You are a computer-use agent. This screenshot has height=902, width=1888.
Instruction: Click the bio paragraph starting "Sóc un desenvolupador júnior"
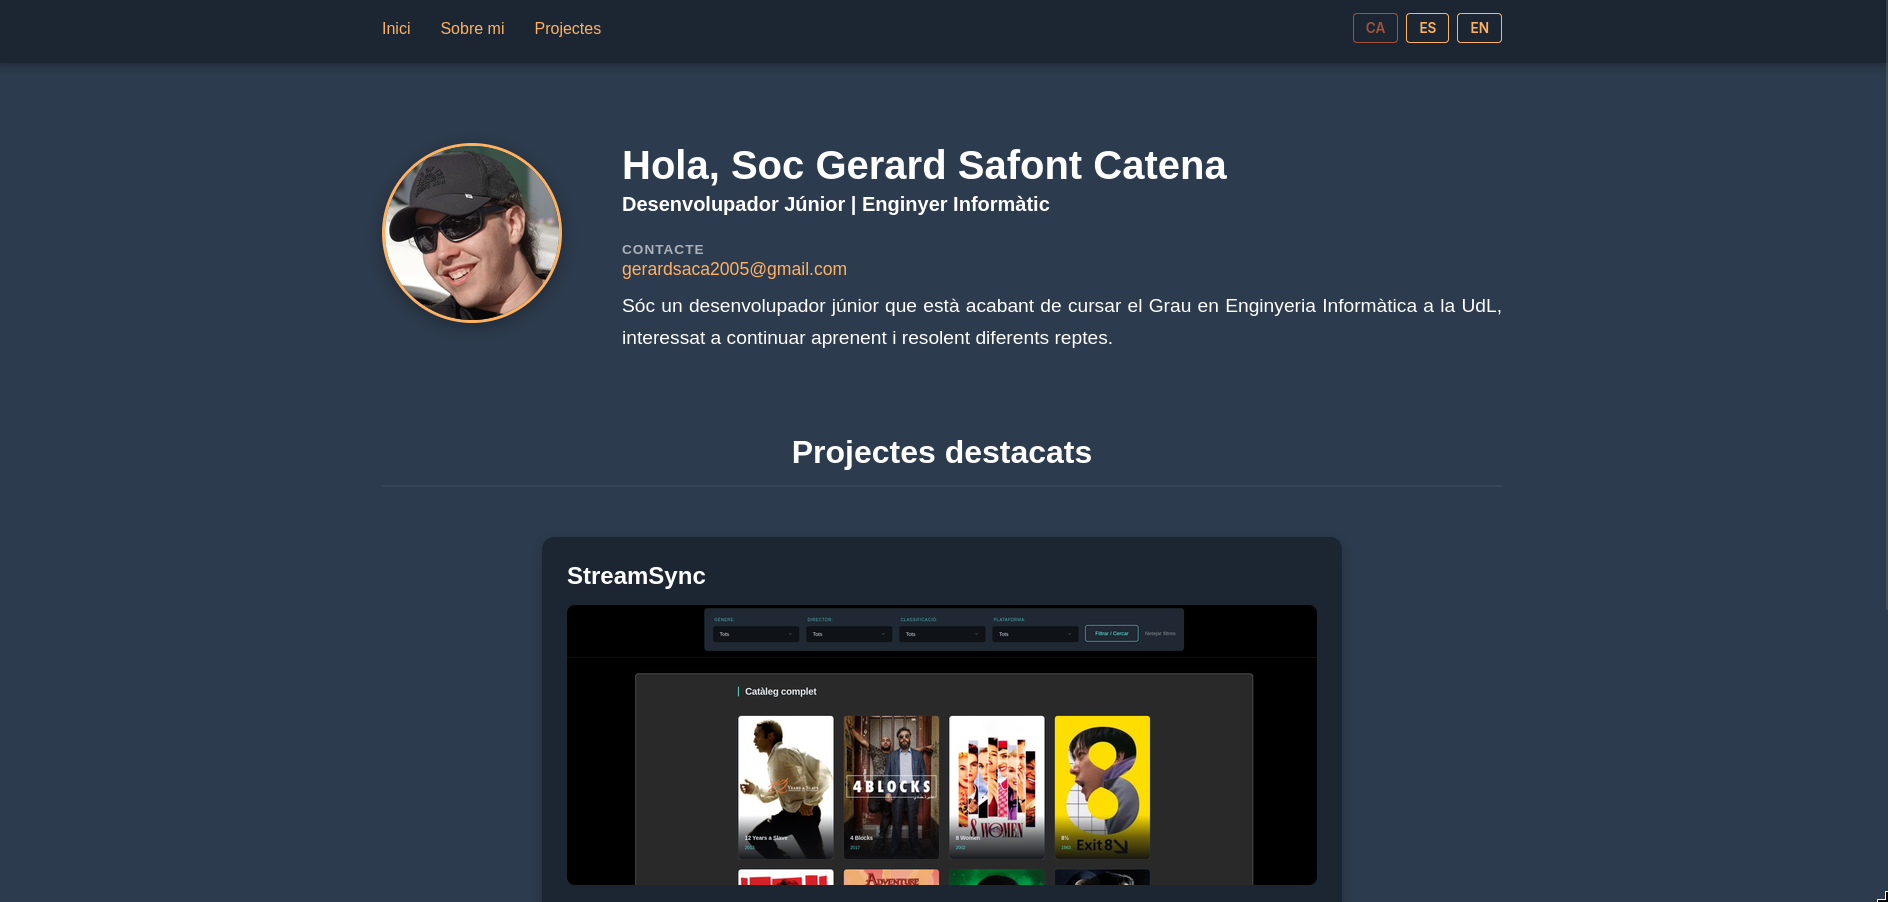click(x=1062, y=322)
